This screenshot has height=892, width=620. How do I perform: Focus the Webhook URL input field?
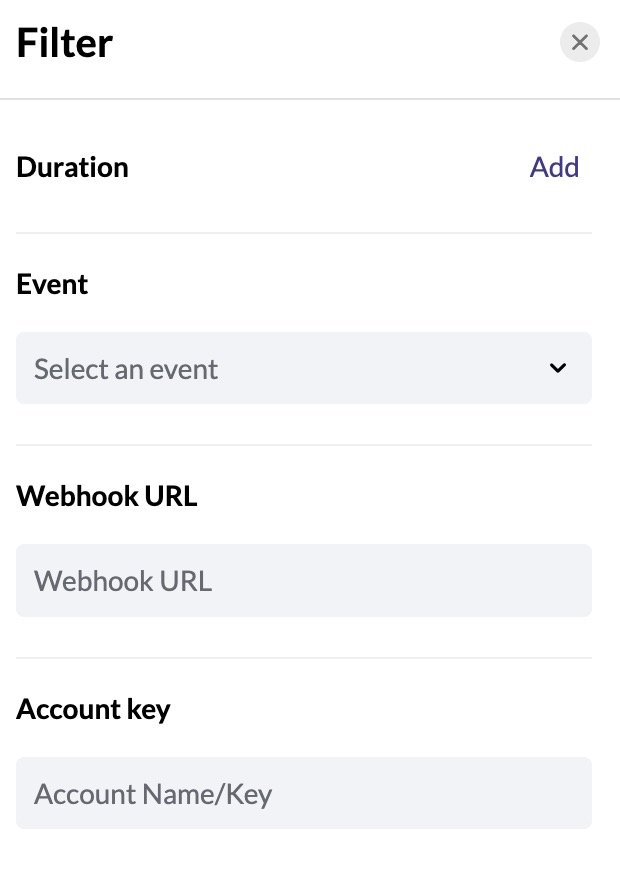point(304,580)
